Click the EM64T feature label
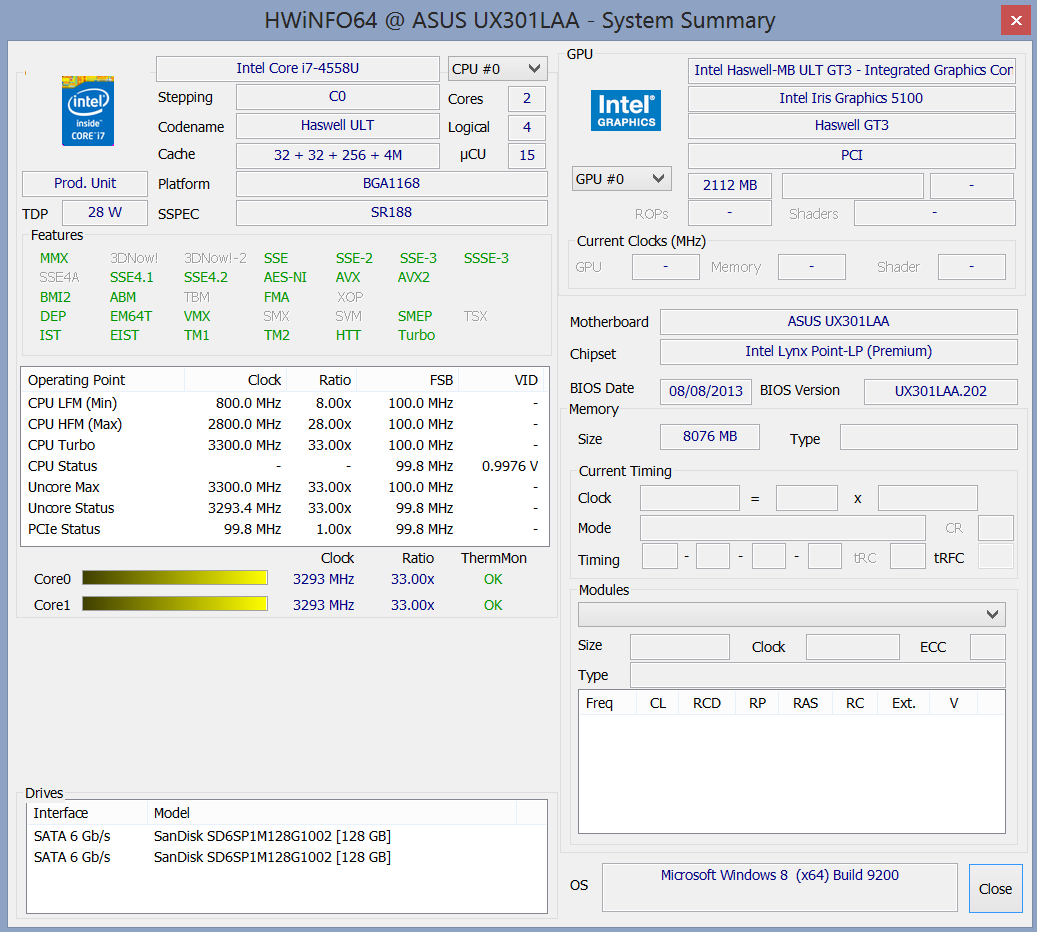The height and width of the screenshot is (932, 1037). [x=130, y=316]
